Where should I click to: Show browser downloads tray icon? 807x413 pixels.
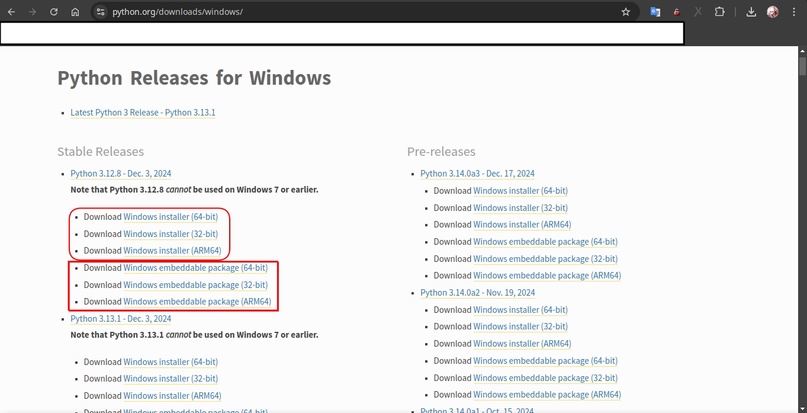[751, 12]
